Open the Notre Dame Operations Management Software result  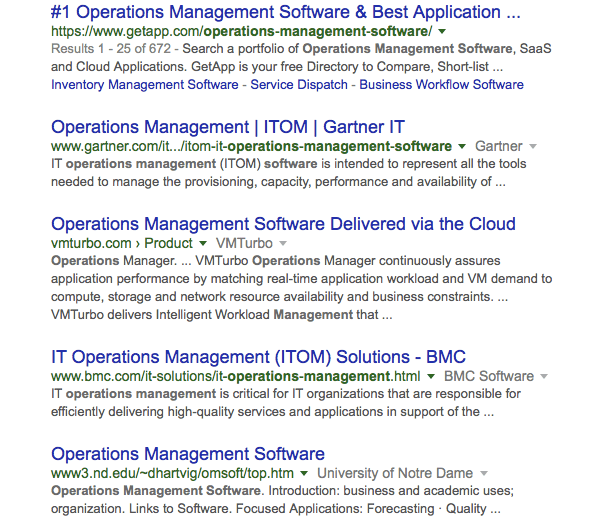click(x=188, y=454)
